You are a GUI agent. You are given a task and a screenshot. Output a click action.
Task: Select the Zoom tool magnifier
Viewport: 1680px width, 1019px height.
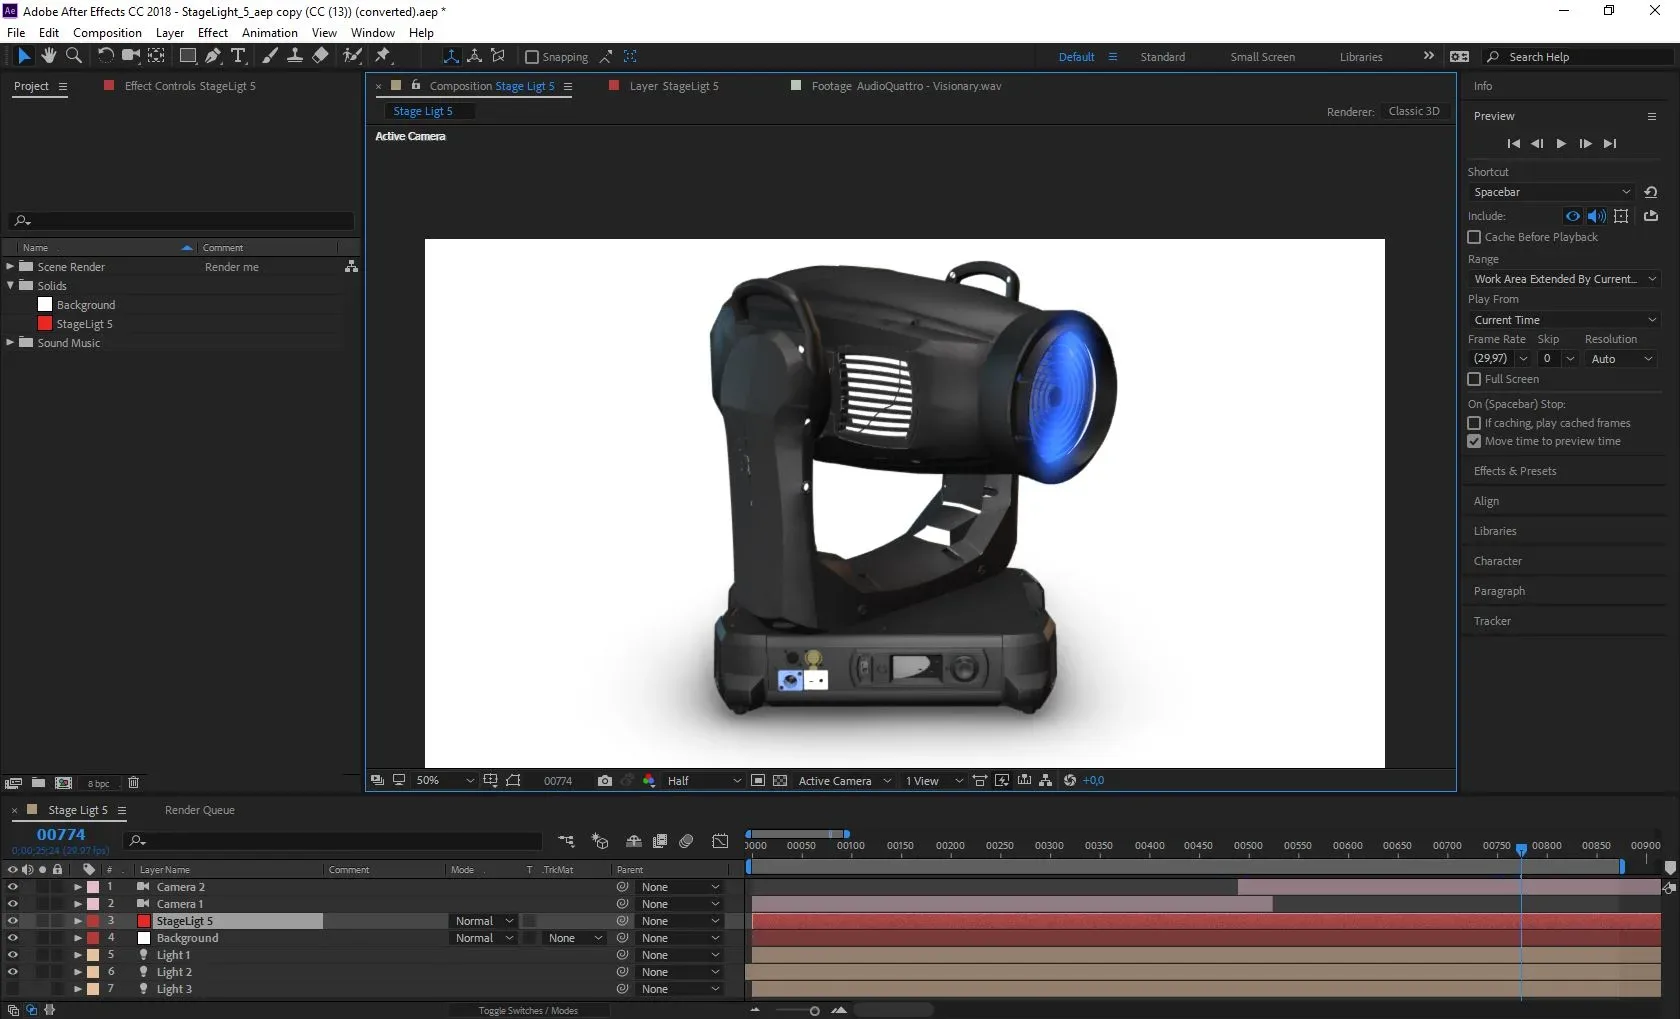pos(73,56)
